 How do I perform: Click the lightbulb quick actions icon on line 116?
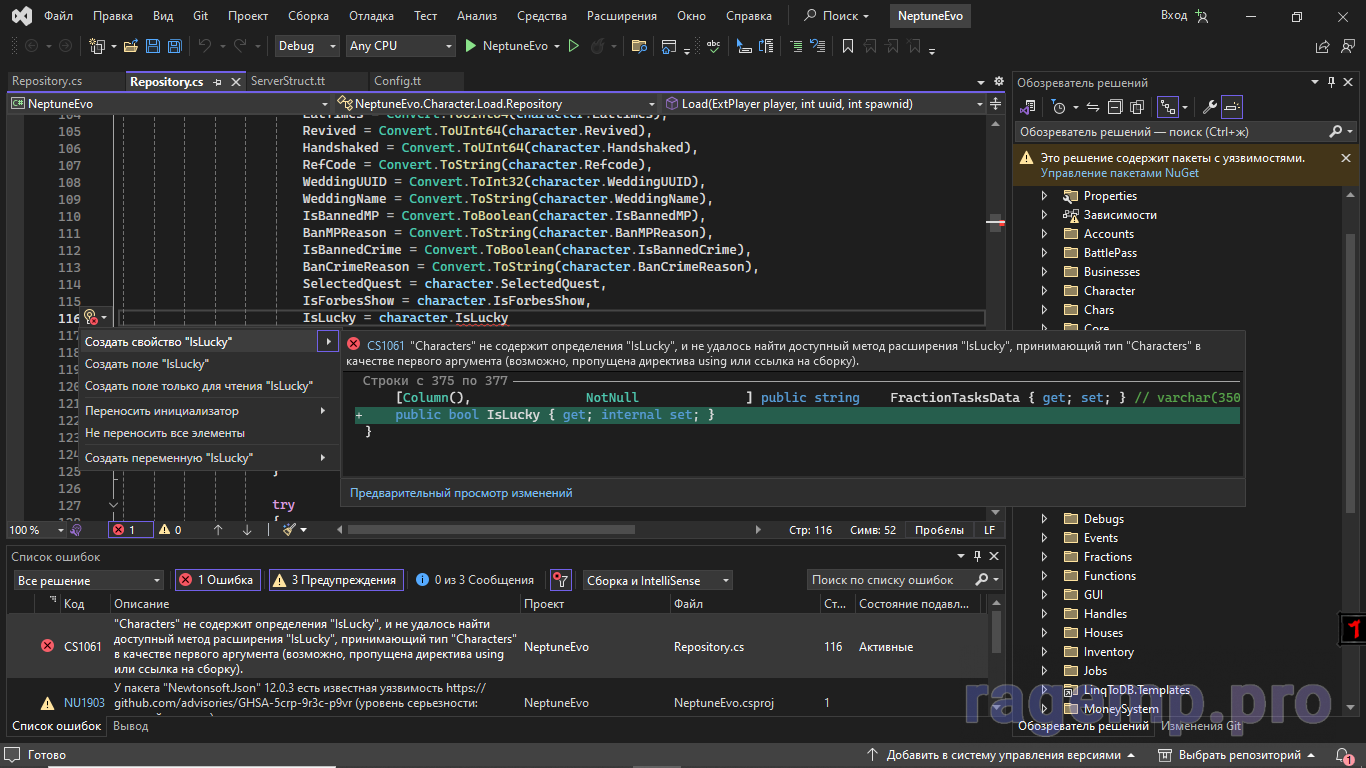[x=90, y=317]
